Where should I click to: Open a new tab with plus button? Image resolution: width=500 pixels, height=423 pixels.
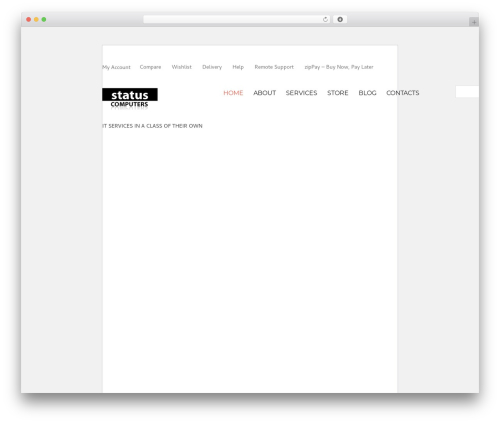[x=474, y=22]
